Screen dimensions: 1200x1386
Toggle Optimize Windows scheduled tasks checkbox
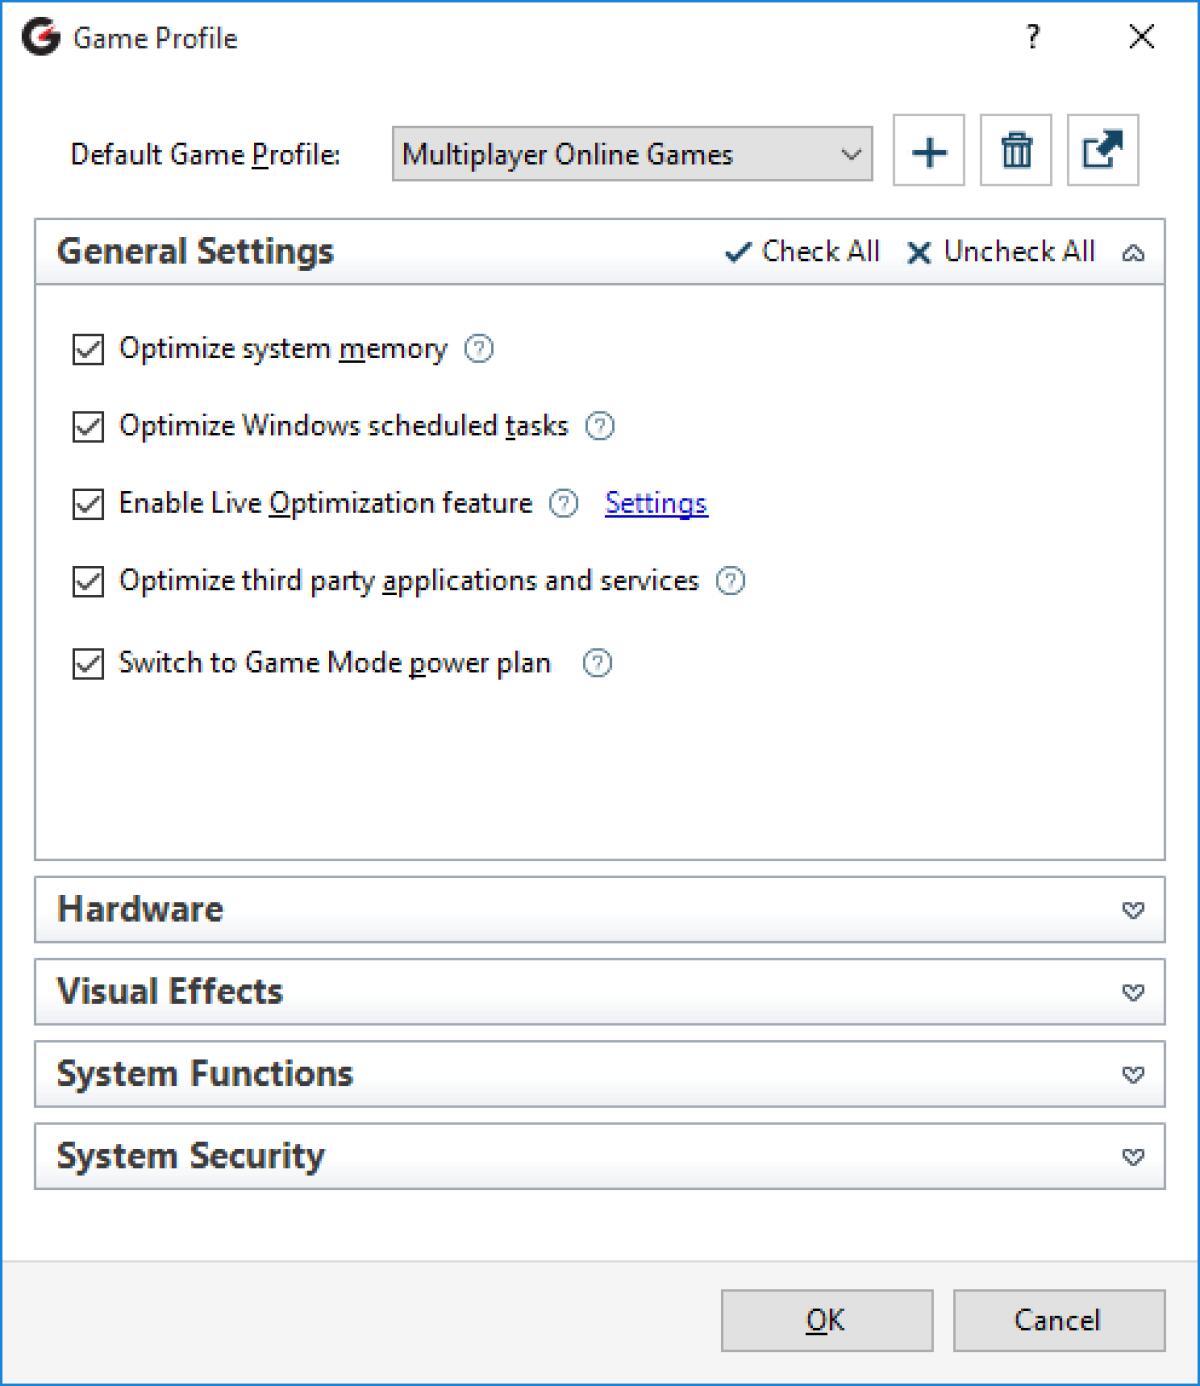88,427
